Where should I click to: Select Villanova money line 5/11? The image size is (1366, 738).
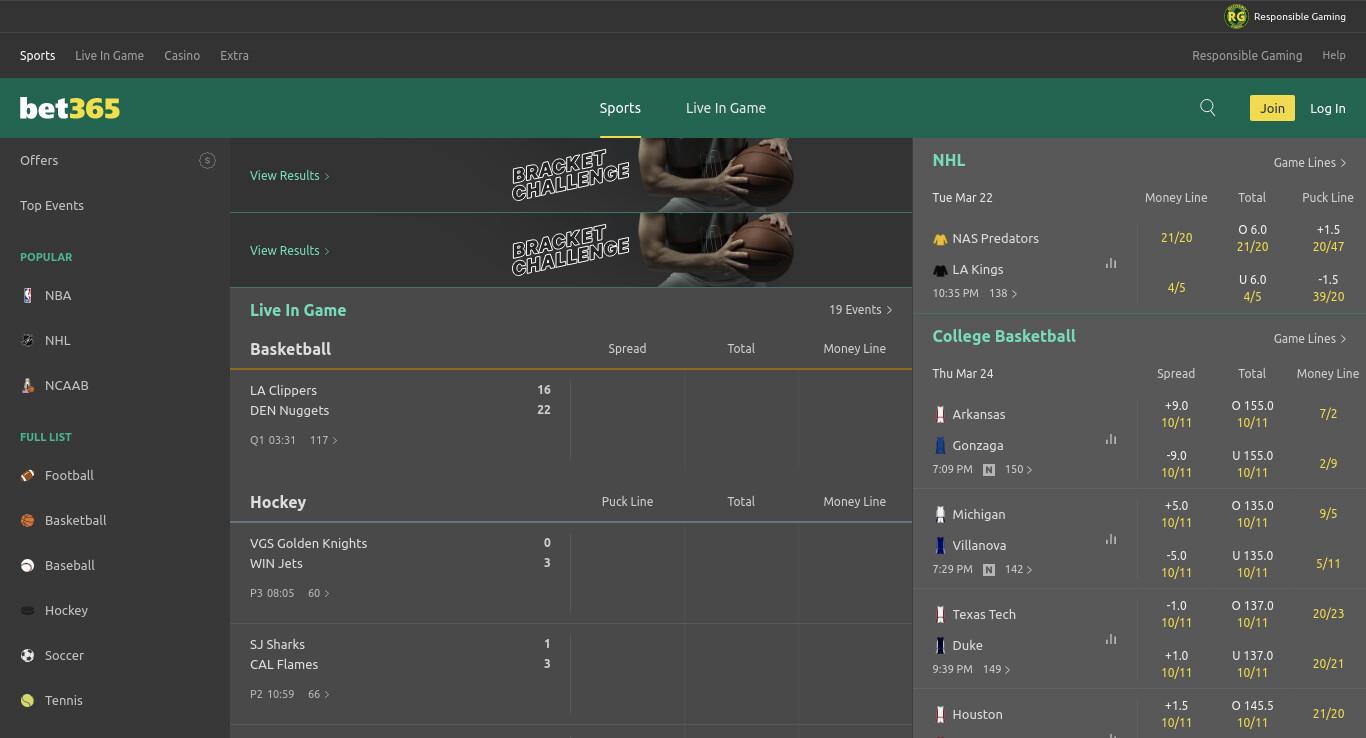[x=1328, y=564]
